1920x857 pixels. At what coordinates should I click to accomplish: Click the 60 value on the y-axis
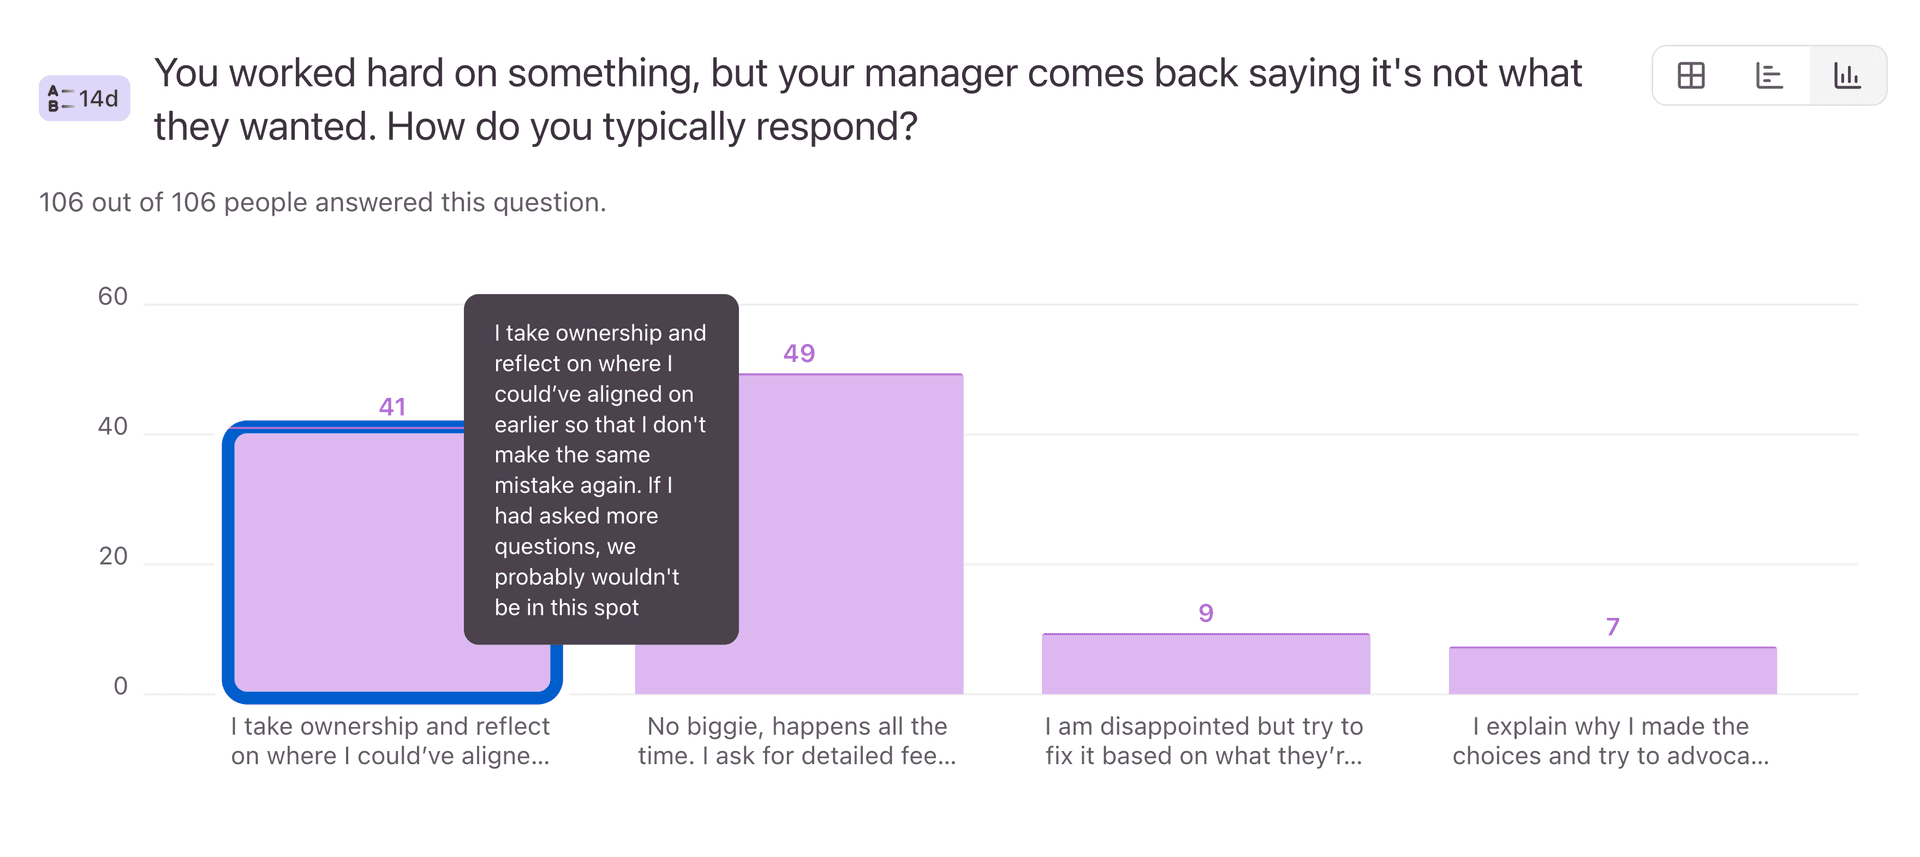[113, 296]
